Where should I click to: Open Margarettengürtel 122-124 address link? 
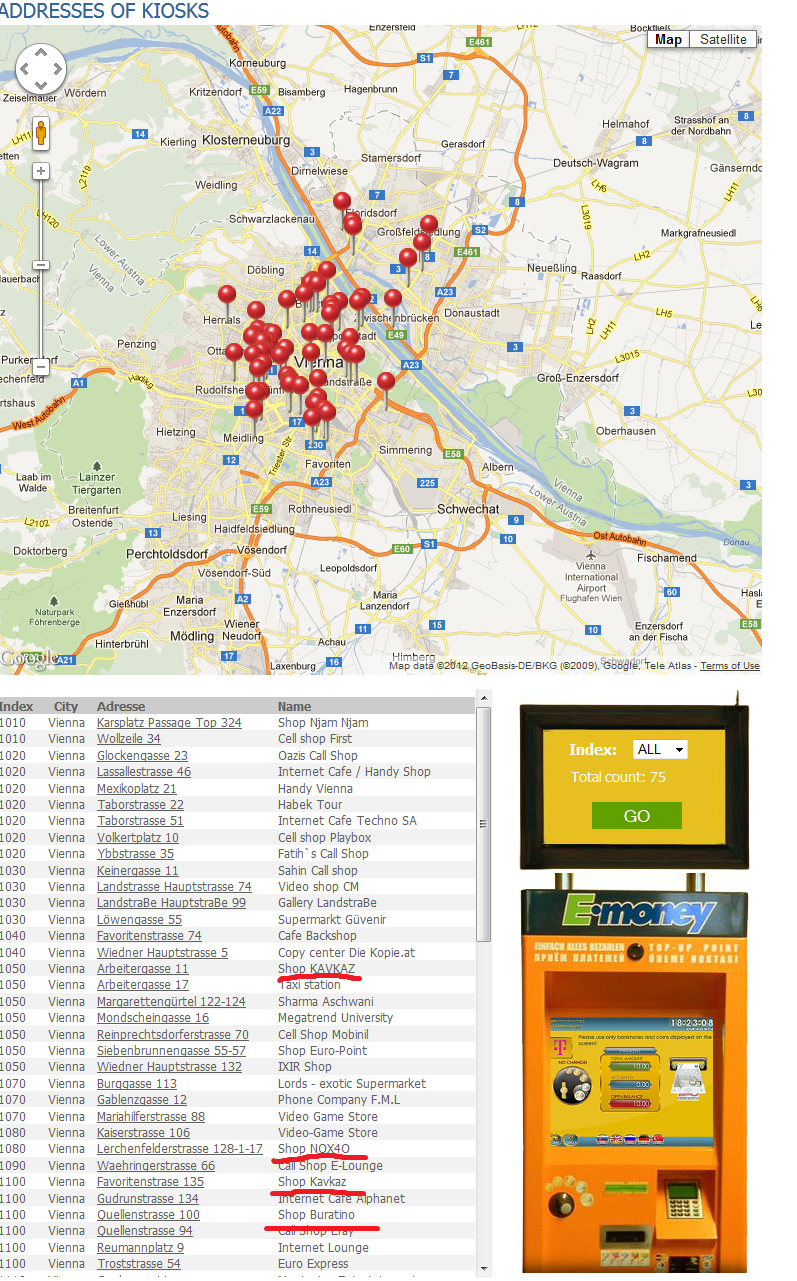(171, 1002)
